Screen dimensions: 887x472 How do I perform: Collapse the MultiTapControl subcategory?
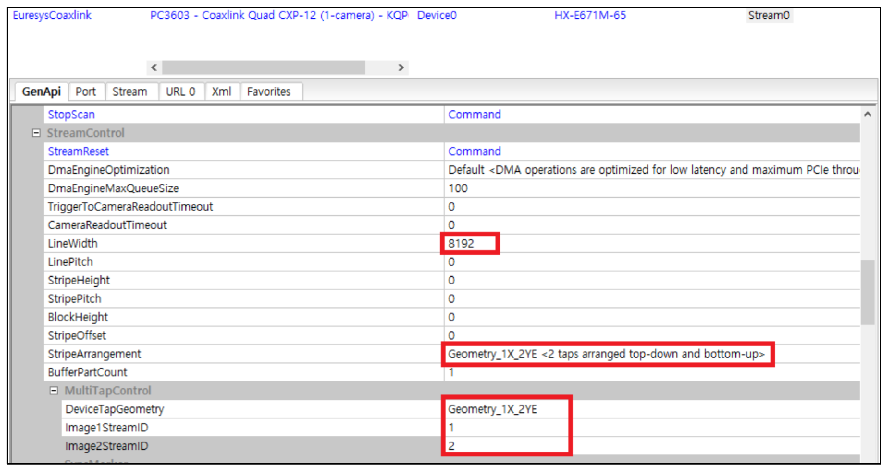pos(54,391)
